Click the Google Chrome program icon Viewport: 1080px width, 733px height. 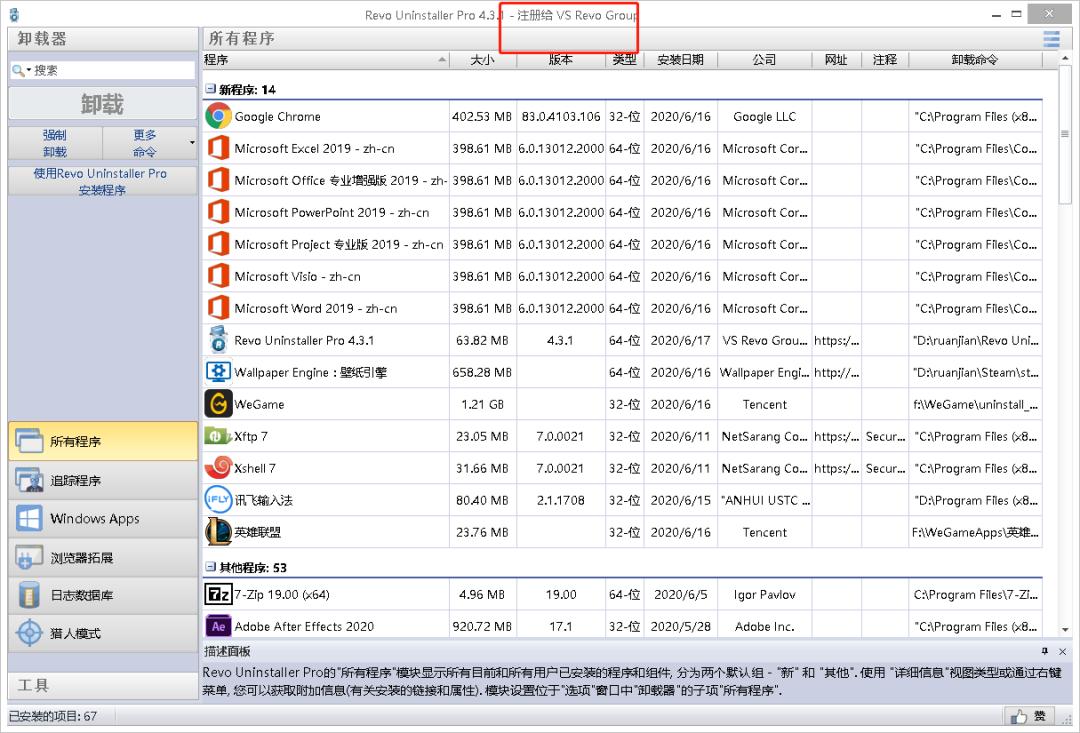pyautogui.click(x=218, y=116)
